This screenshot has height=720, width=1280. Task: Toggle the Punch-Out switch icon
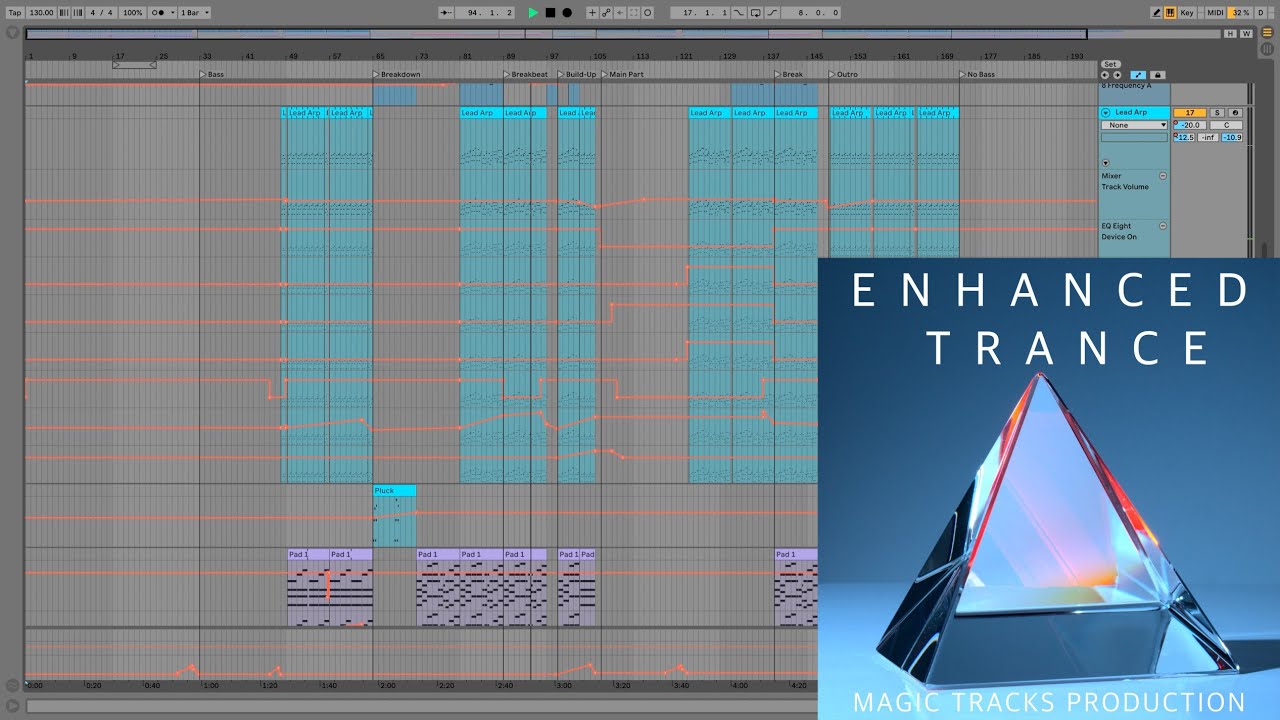pos(771,13)
